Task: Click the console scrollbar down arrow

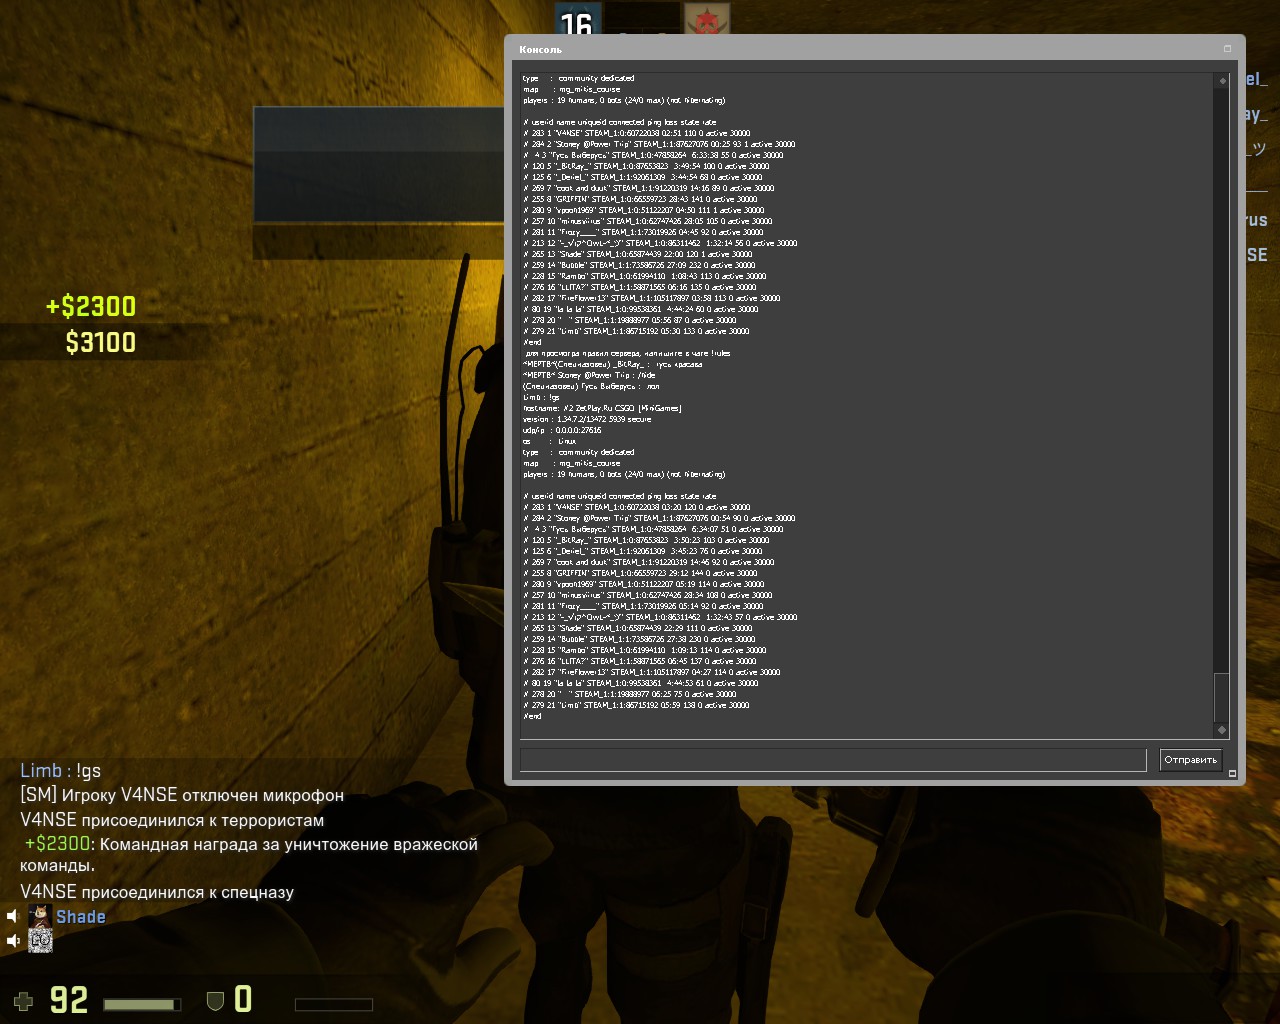Action: click(x=1221, y=730)
